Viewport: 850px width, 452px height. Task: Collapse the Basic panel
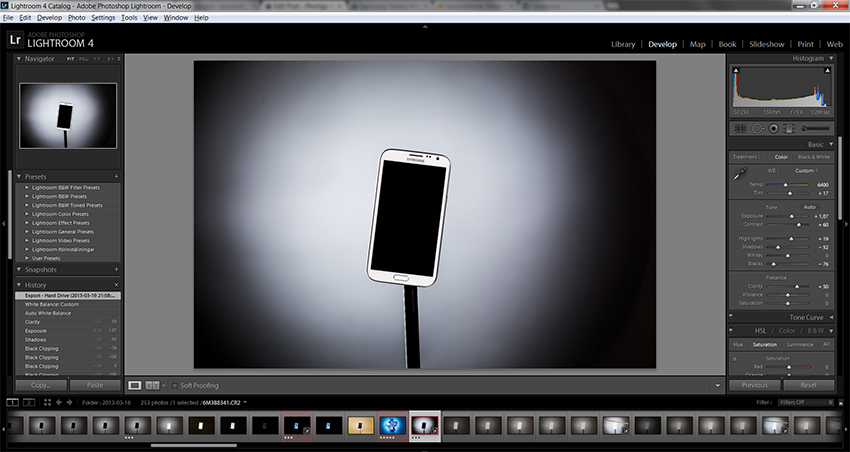830,144
